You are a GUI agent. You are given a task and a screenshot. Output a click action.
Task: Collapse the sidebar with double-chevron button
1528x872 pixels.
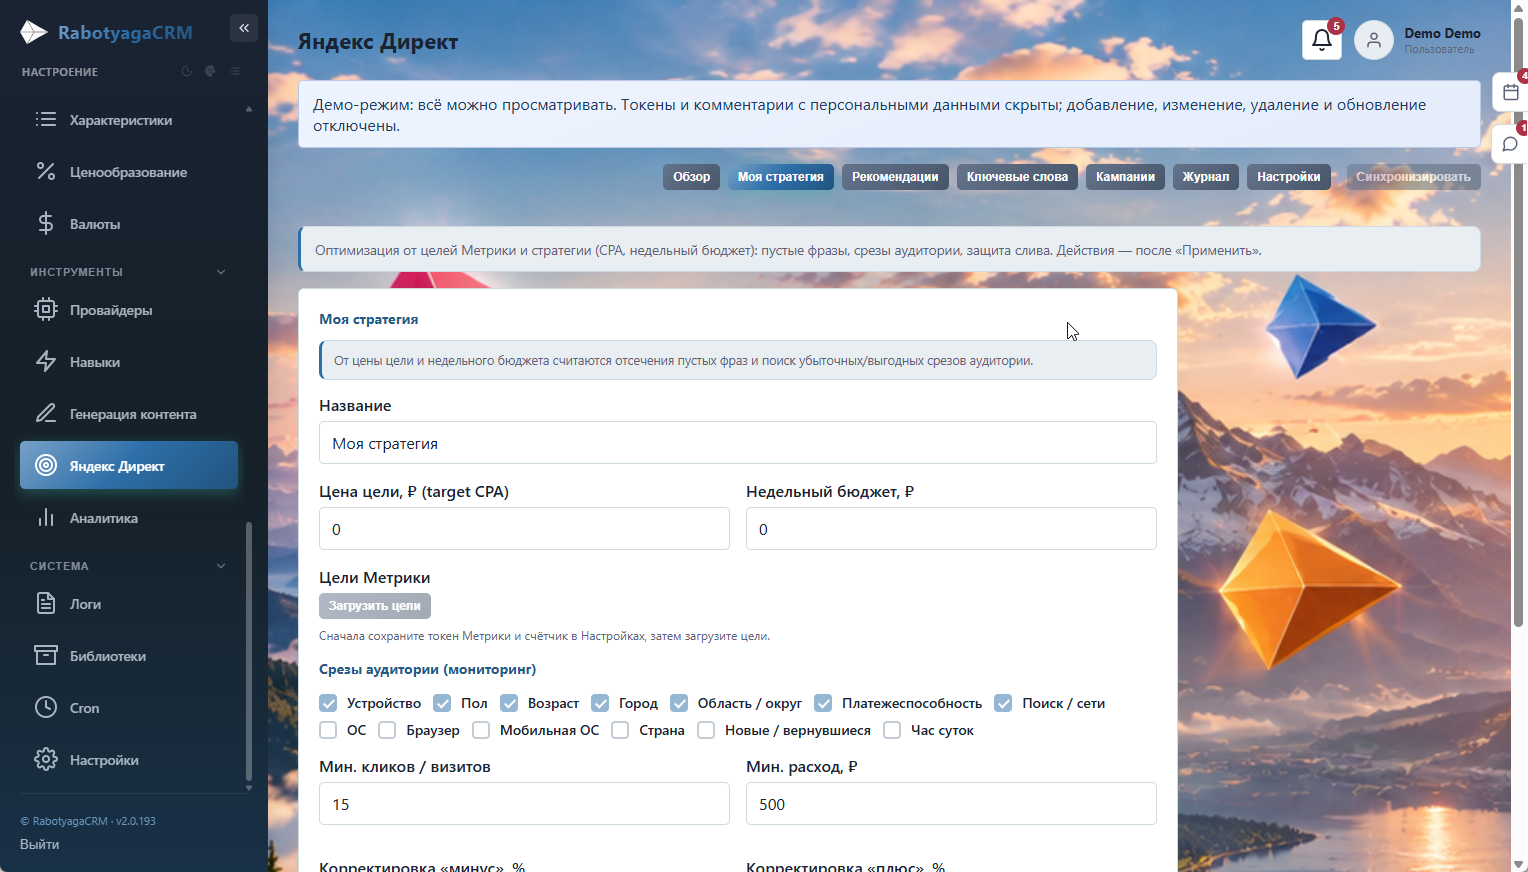244,28
